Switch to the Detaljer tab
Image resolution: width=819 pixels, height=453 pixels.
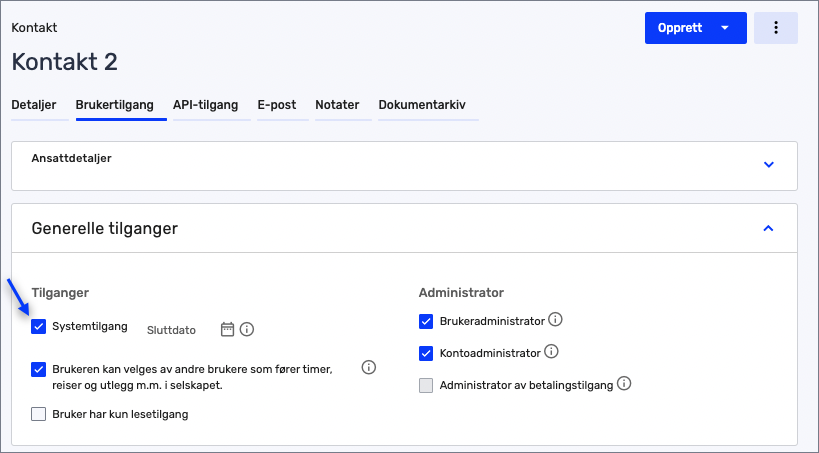tap(35, 105)
